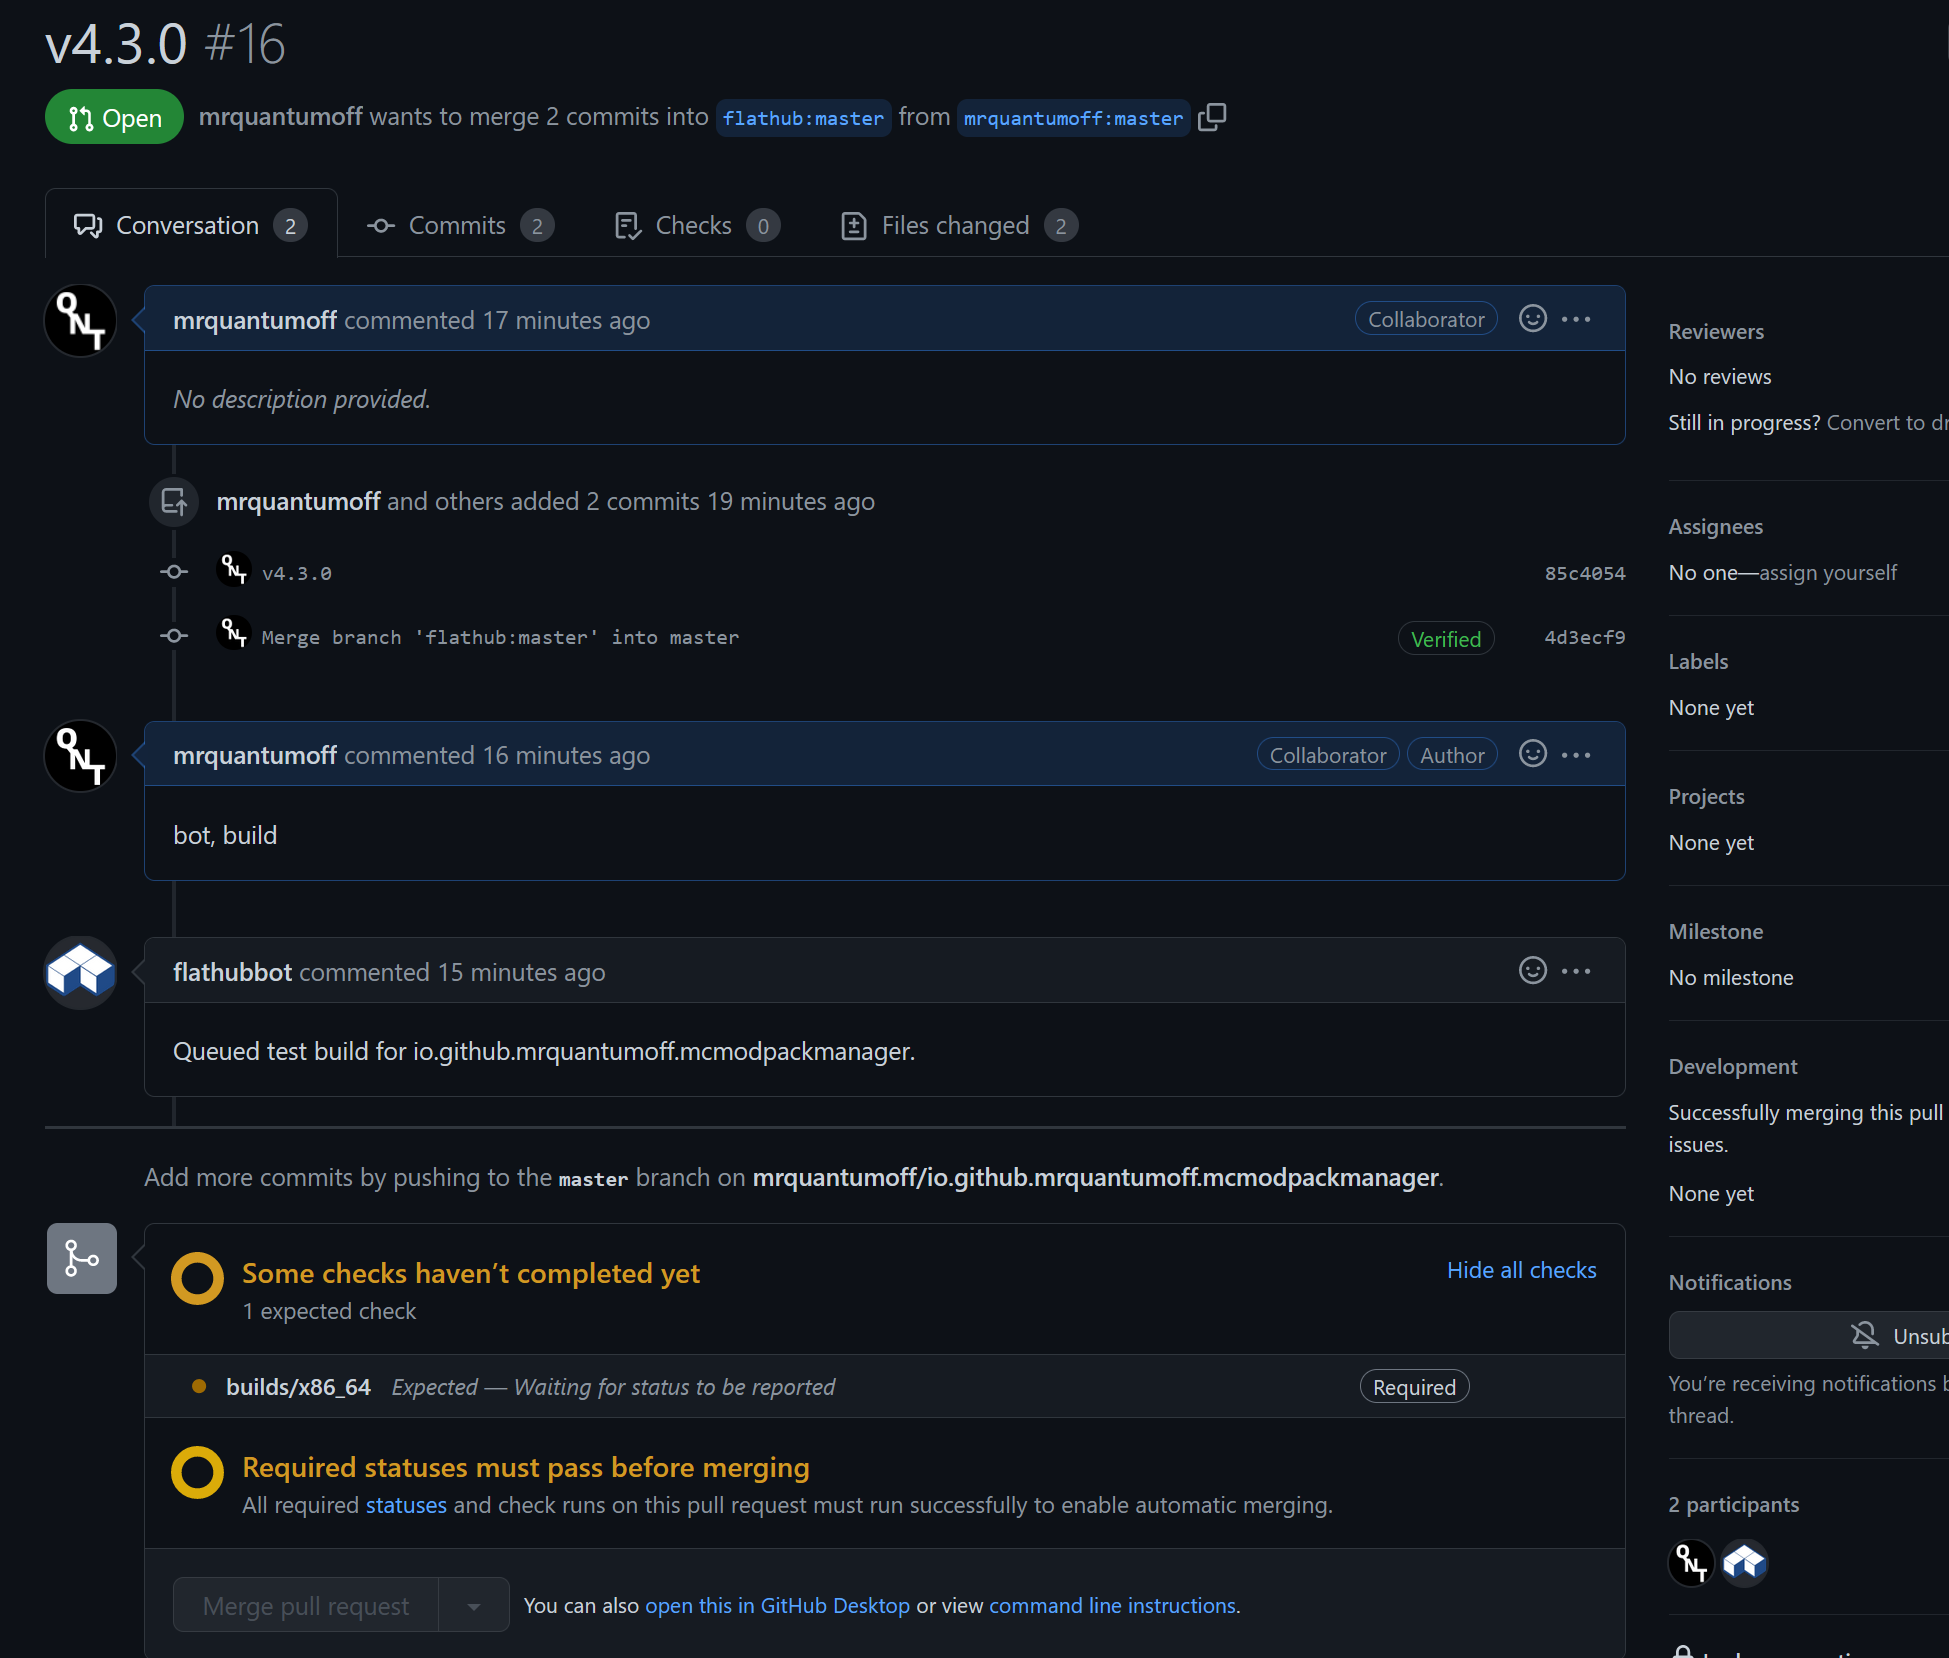
Task: Click the Merge pull request button
Action: click(305, 1605)
